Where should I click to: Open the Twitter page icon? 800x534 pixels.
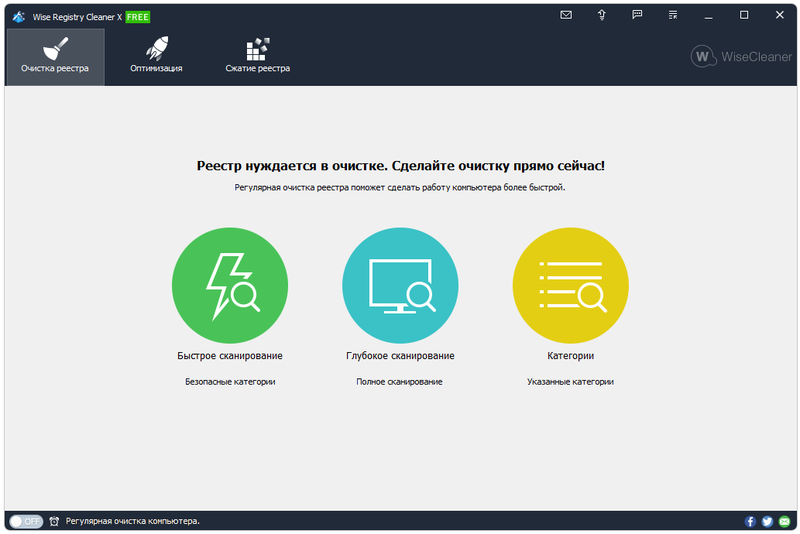[767, 521]
